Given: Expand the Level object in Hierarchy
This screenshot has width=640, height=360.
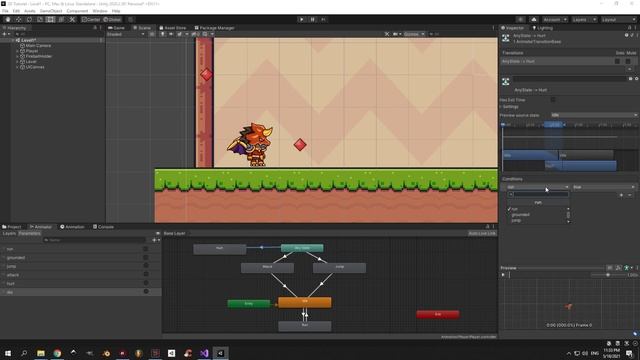Looking at the screenshot, I should pyautogui.click(x=17, y=62).
